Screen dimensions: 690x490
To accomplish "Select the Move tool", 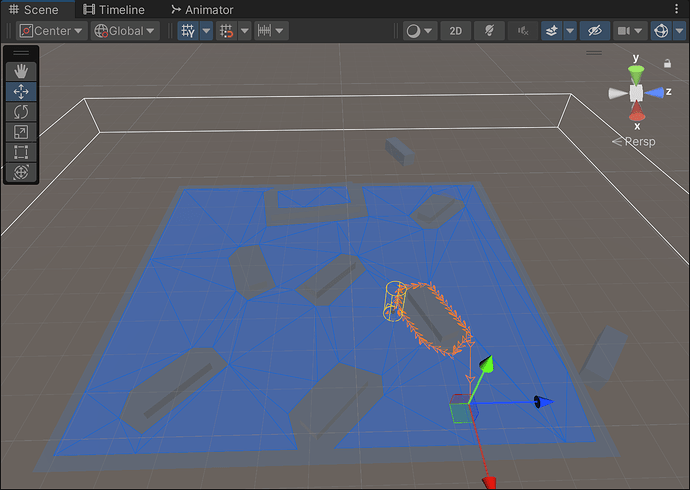I will (x=21, y=91).
